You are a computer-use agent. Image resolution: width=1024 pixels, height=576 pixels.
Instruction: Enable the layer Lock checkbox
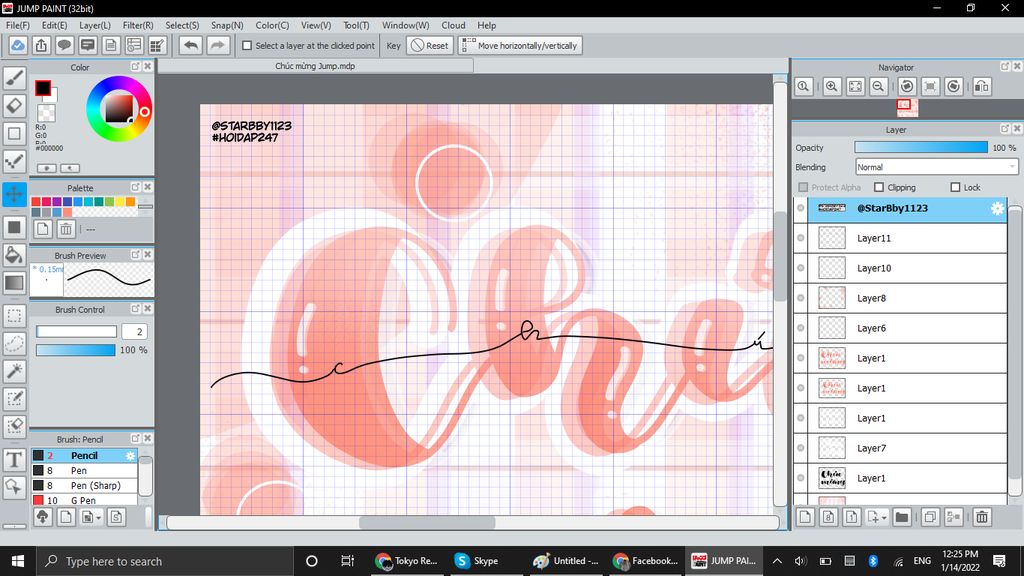(x=955, y=187)
